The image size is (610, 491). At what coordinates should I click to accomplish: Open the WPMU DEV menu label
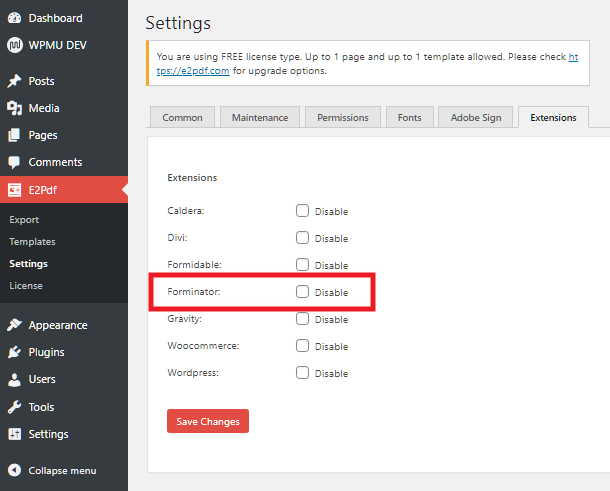(58, 45)
